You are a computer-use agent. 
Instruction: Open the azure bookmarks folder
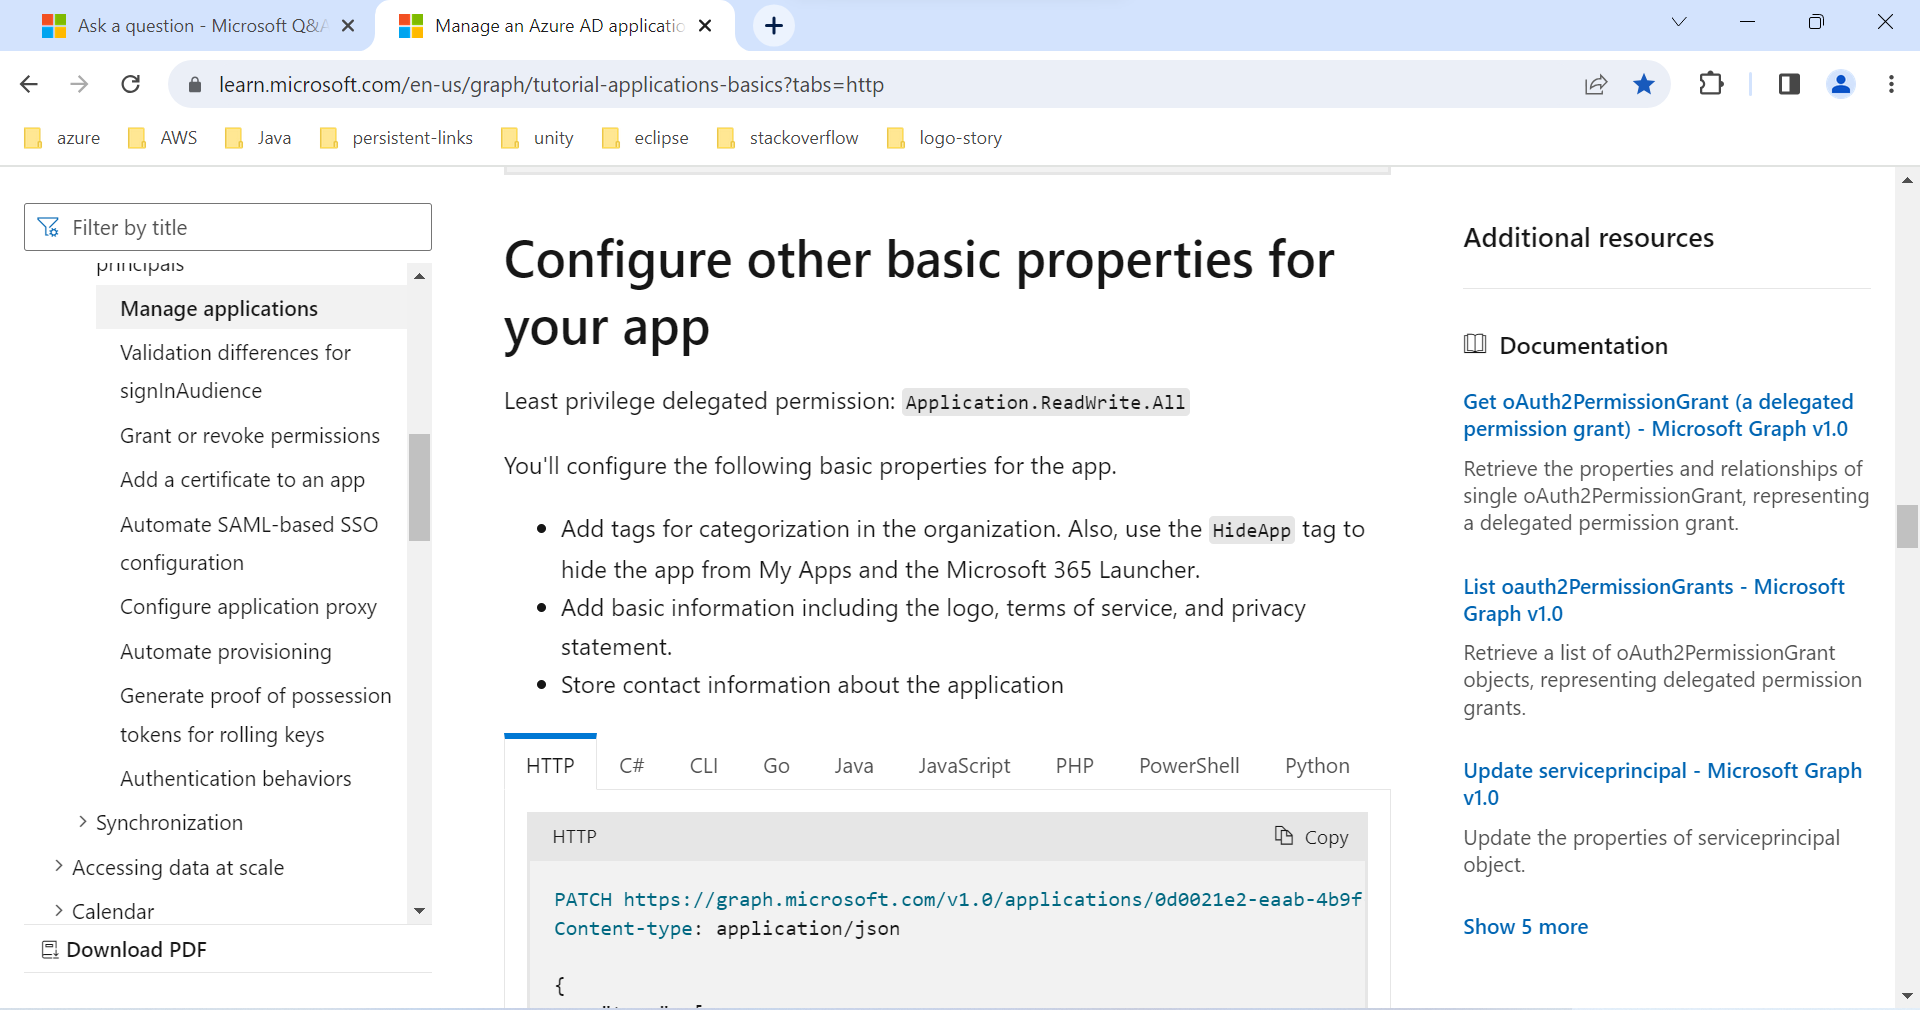coord(62,138)
